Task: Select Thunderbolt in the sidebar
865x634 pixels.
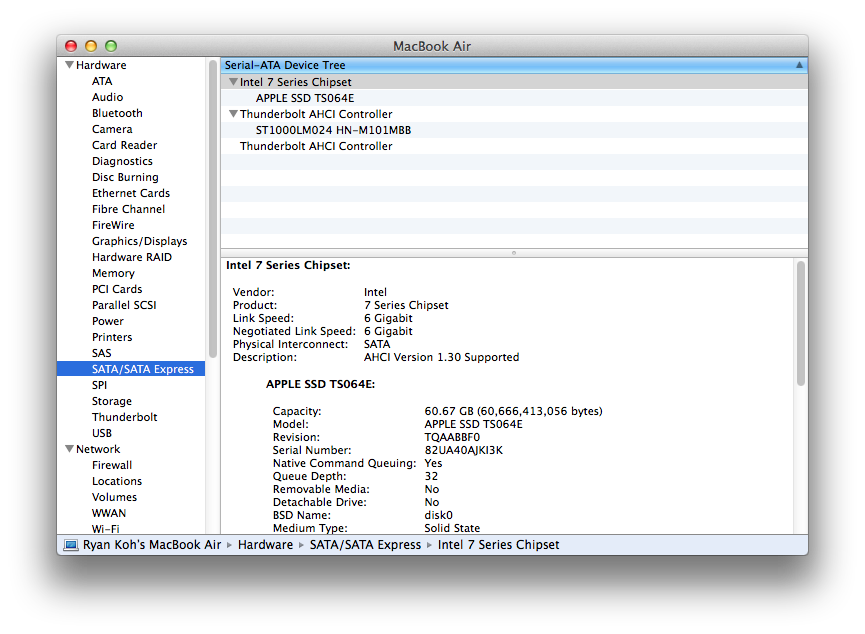Action: coord(125,417)
